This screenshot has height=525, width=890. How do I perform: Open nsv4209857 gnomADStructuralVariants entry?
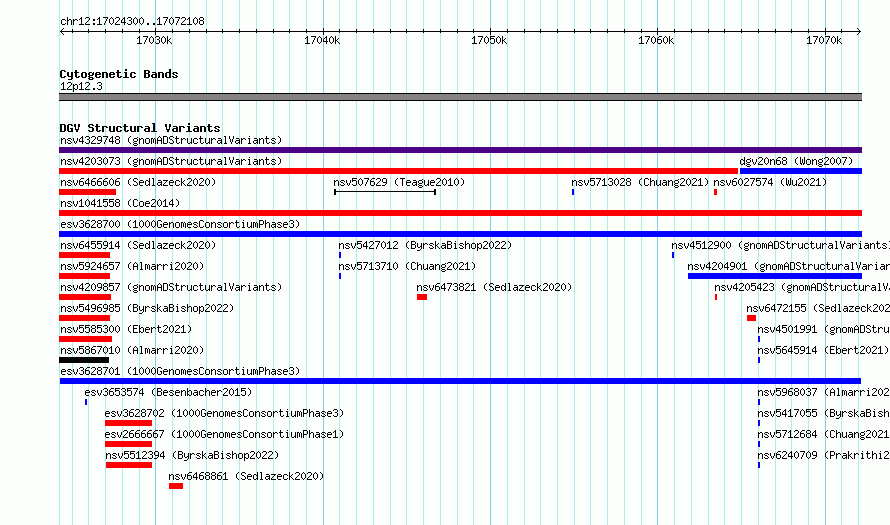coord(171,287)
